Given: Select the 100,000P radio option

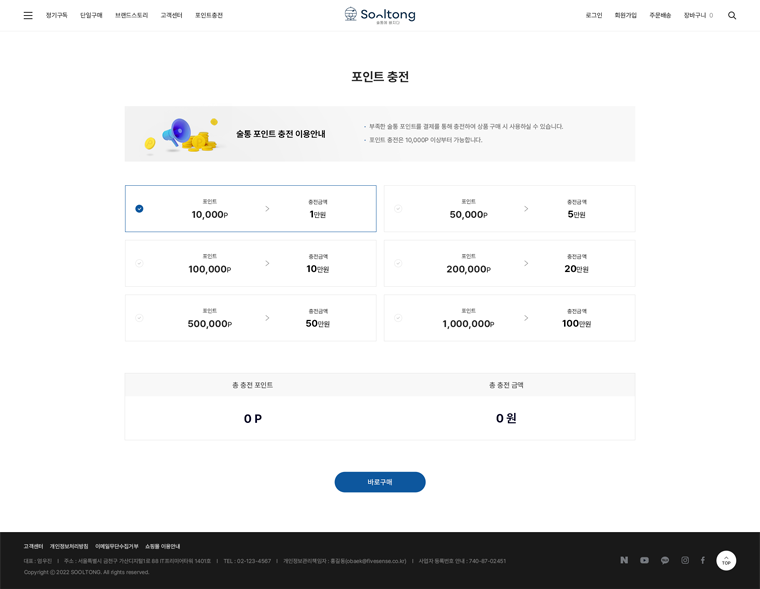Looking at the screenshot, I should (x=139, y=263).
